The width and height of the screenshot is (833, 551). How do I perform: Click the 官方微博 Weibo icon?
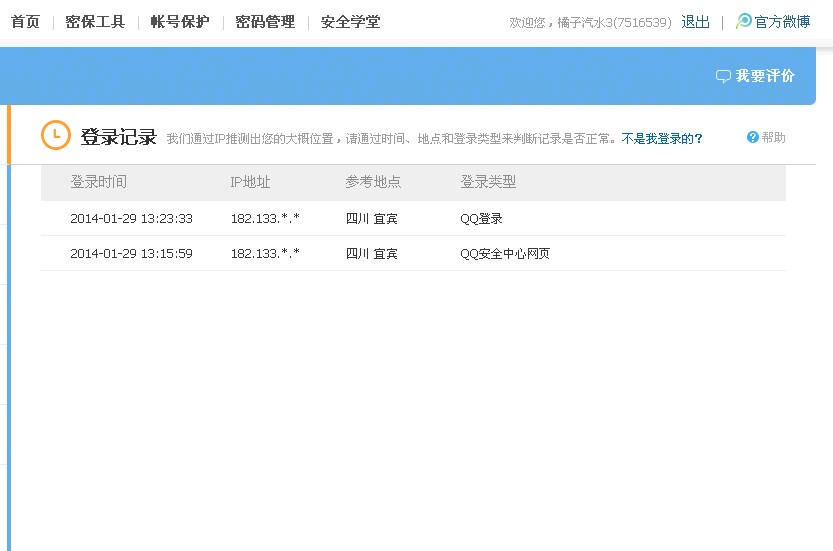[744, 21]
